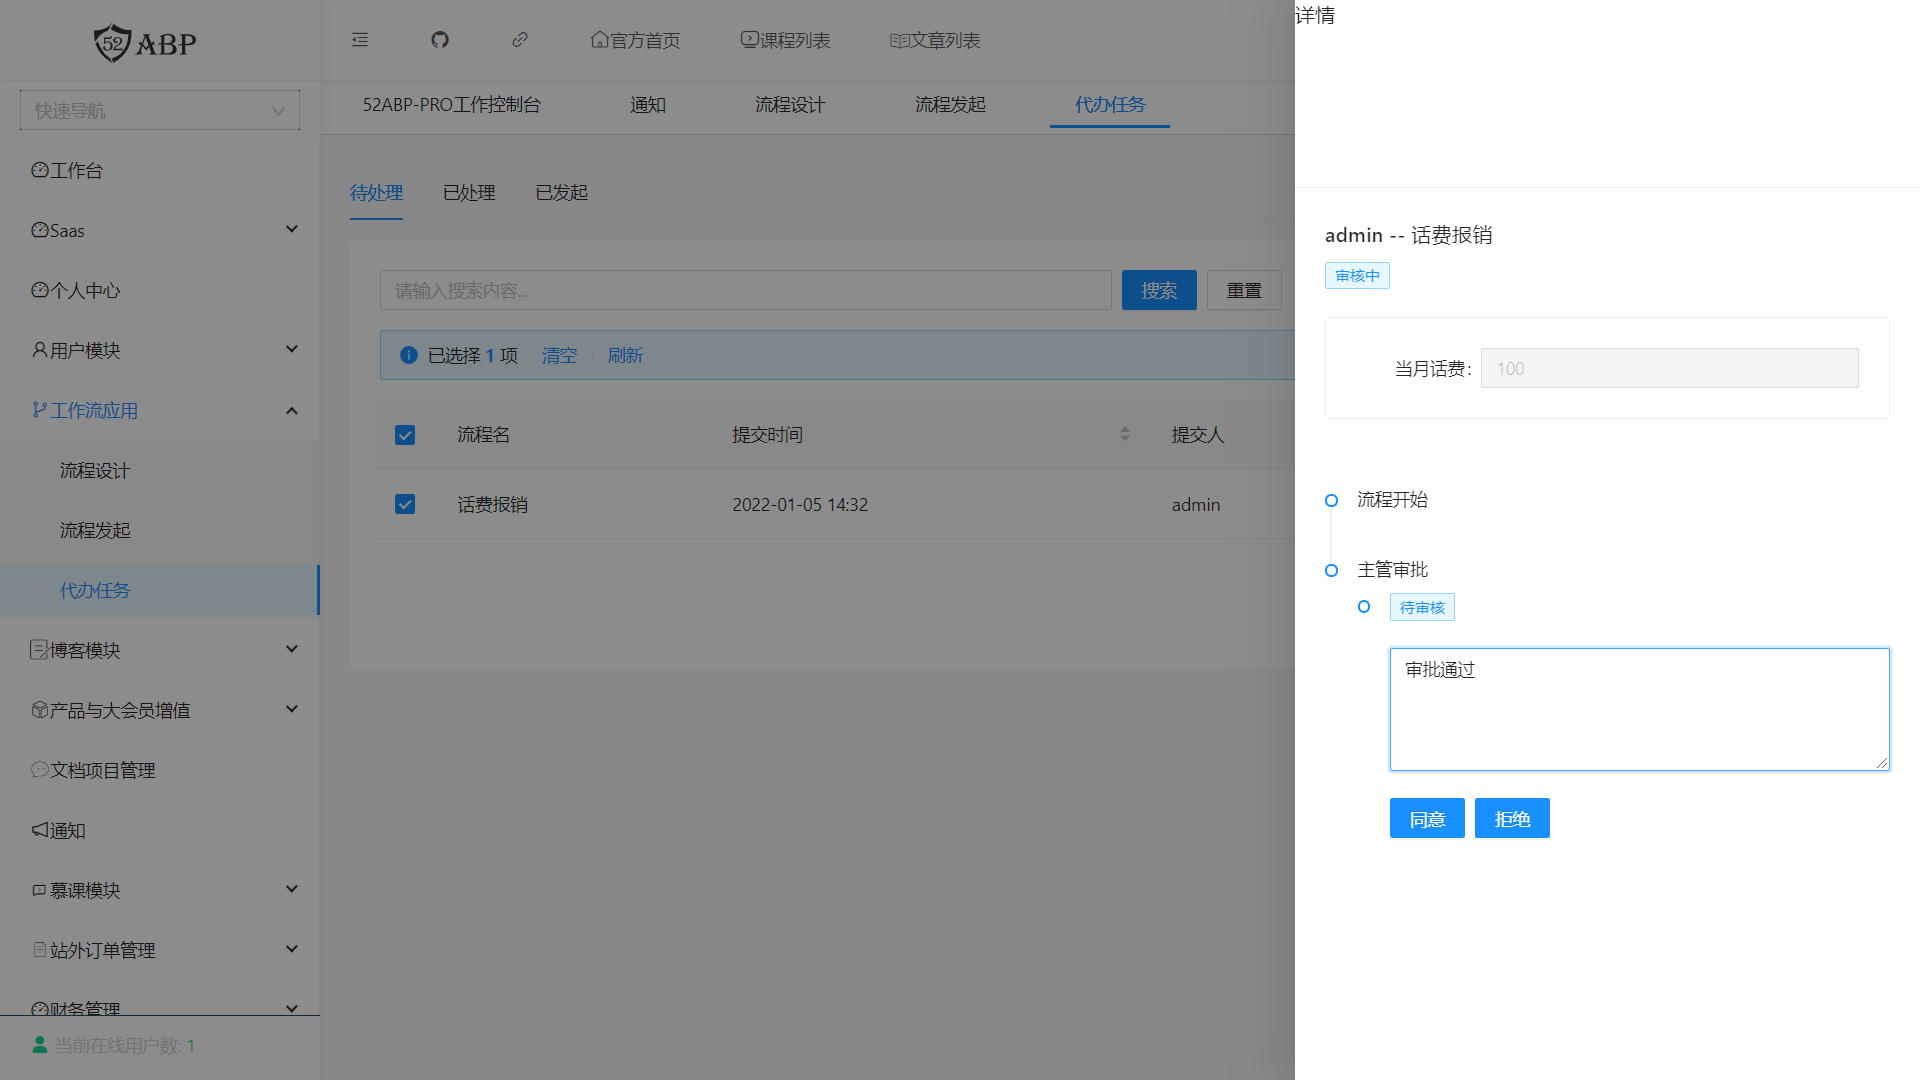Viewport: 1920px width, 1080px height.
Task: Click the link chain icon in header
Action: (x=520, y=40)
